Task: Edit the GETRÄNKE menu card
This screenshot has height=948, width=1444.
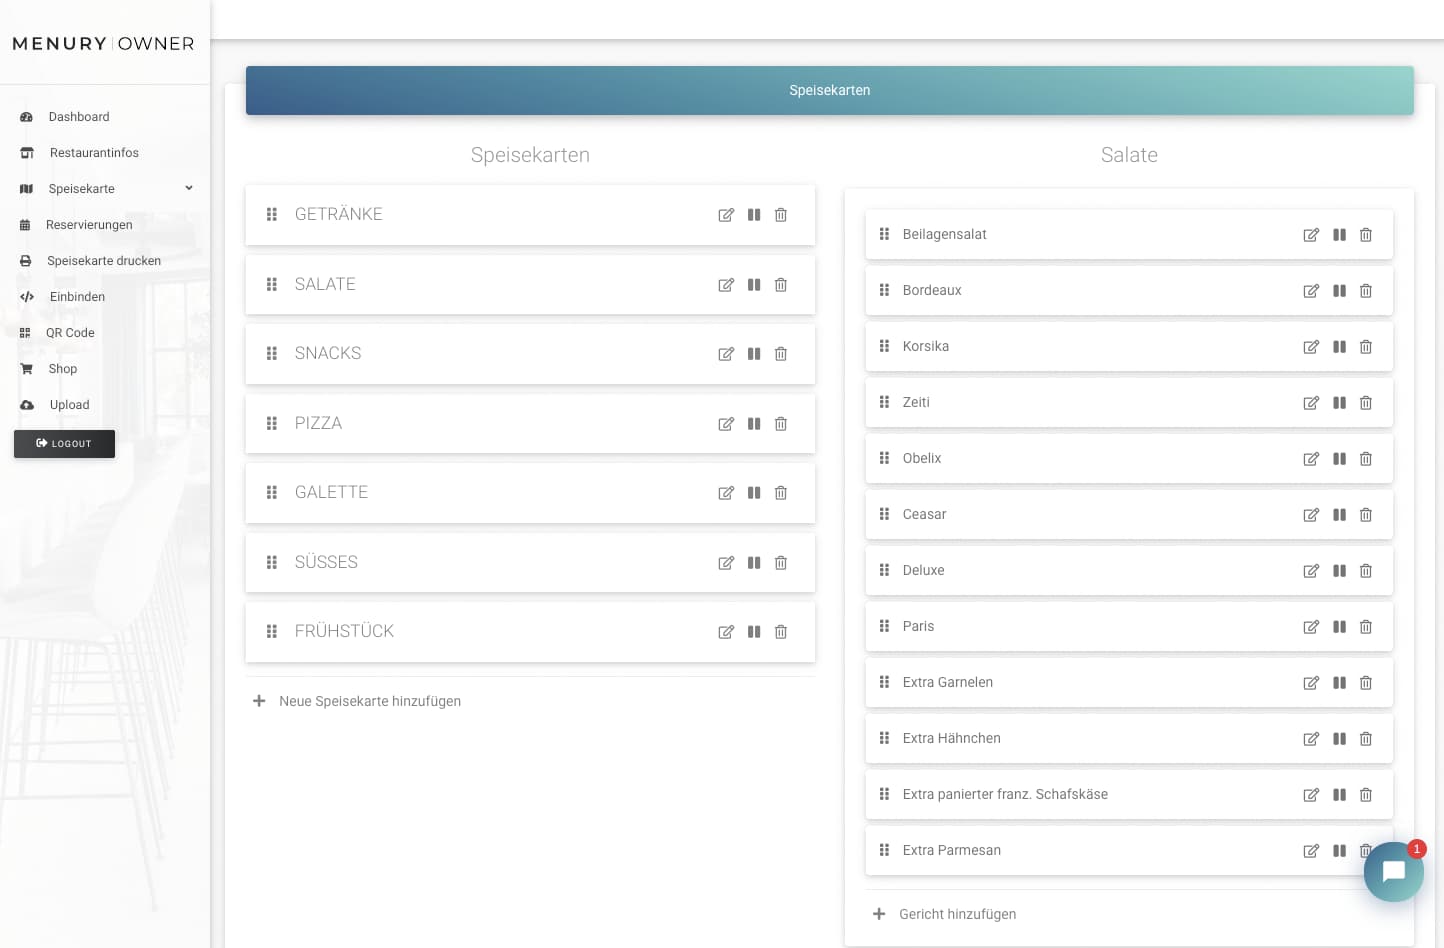Action: tap(726, 215)
